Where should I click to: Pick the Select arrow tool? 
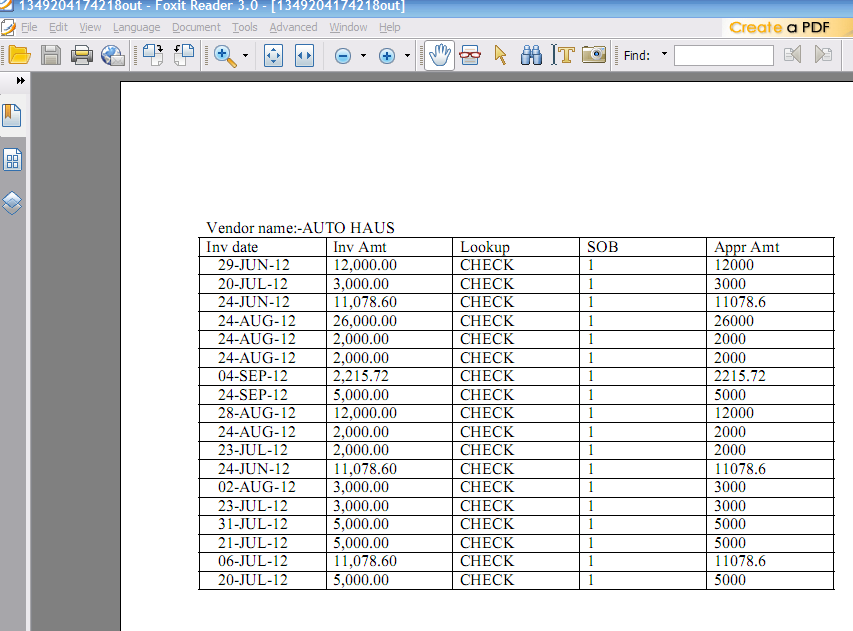tap(500, 55)
